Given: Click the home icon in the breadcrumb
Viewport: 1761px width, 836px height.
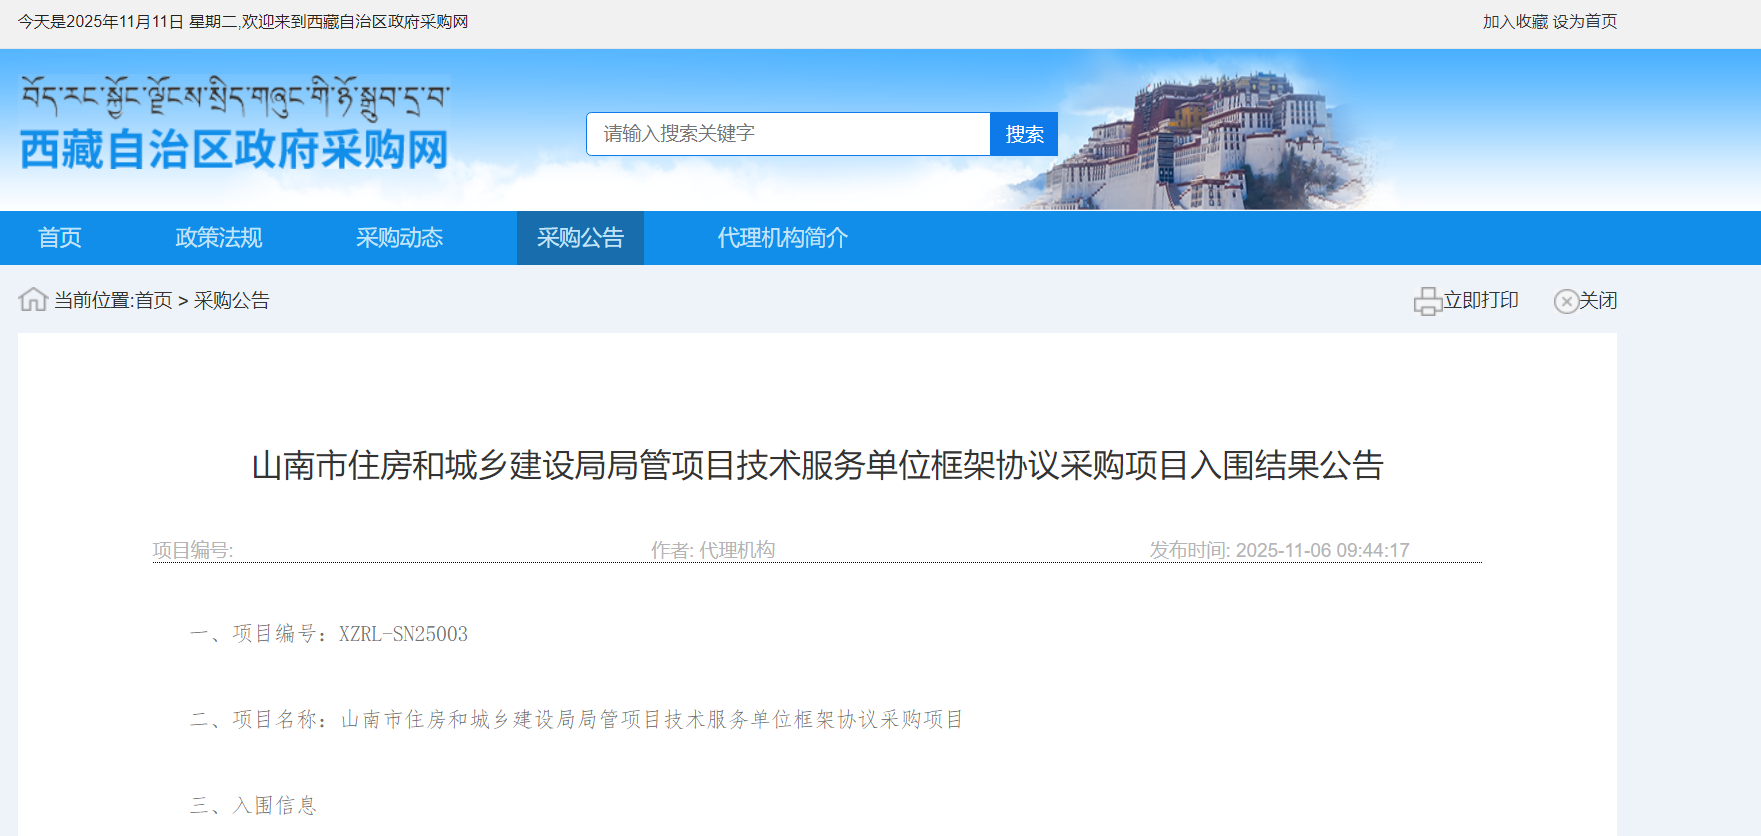Looking at the screenshot, I should click(33, 299).
